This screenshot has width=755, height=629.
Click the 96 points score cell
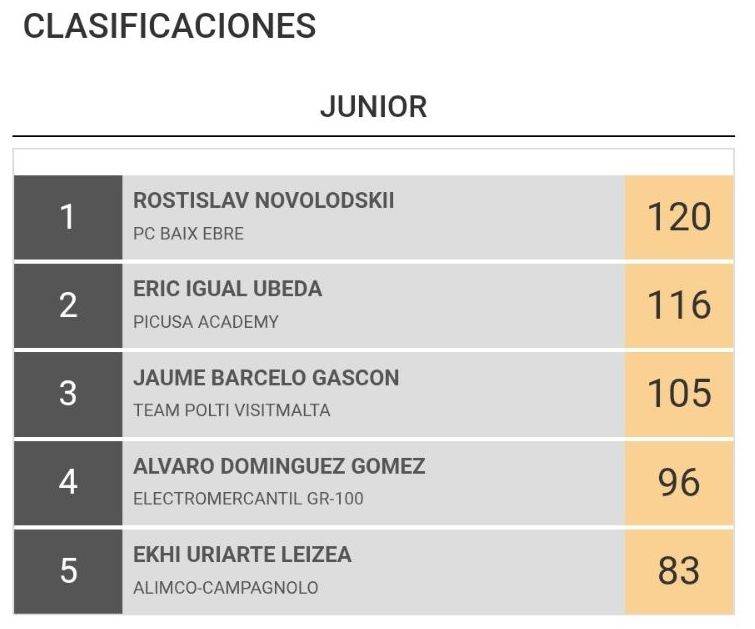(x=679, y=482)
